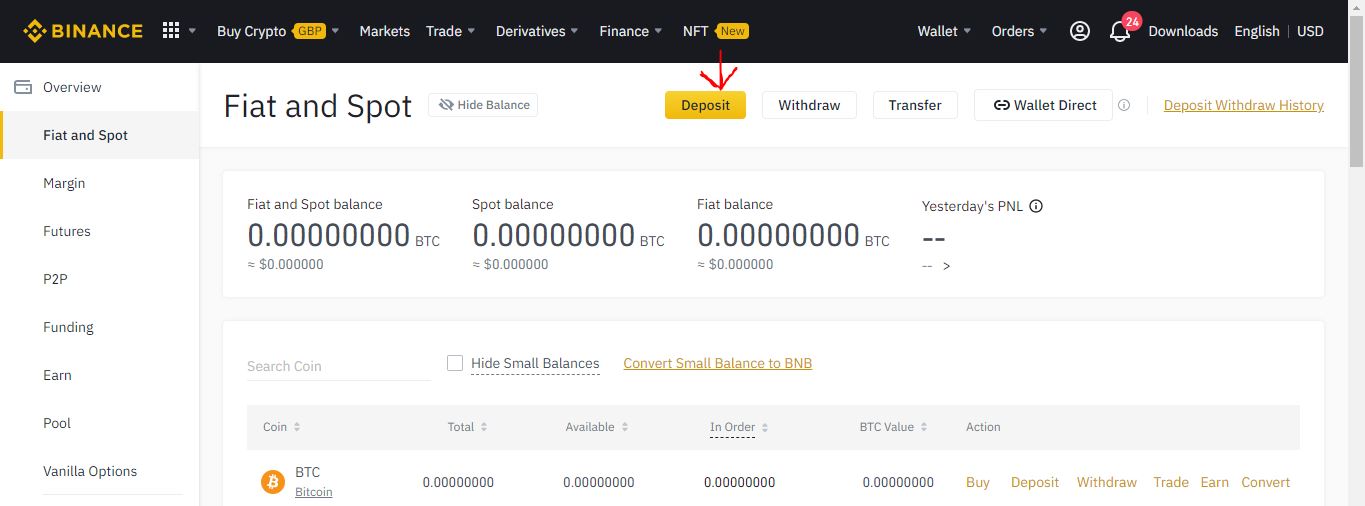Viewport: 1365px width, 506px height.
Task: Click Convert in BTC row
Action: tap(1266, 482)
